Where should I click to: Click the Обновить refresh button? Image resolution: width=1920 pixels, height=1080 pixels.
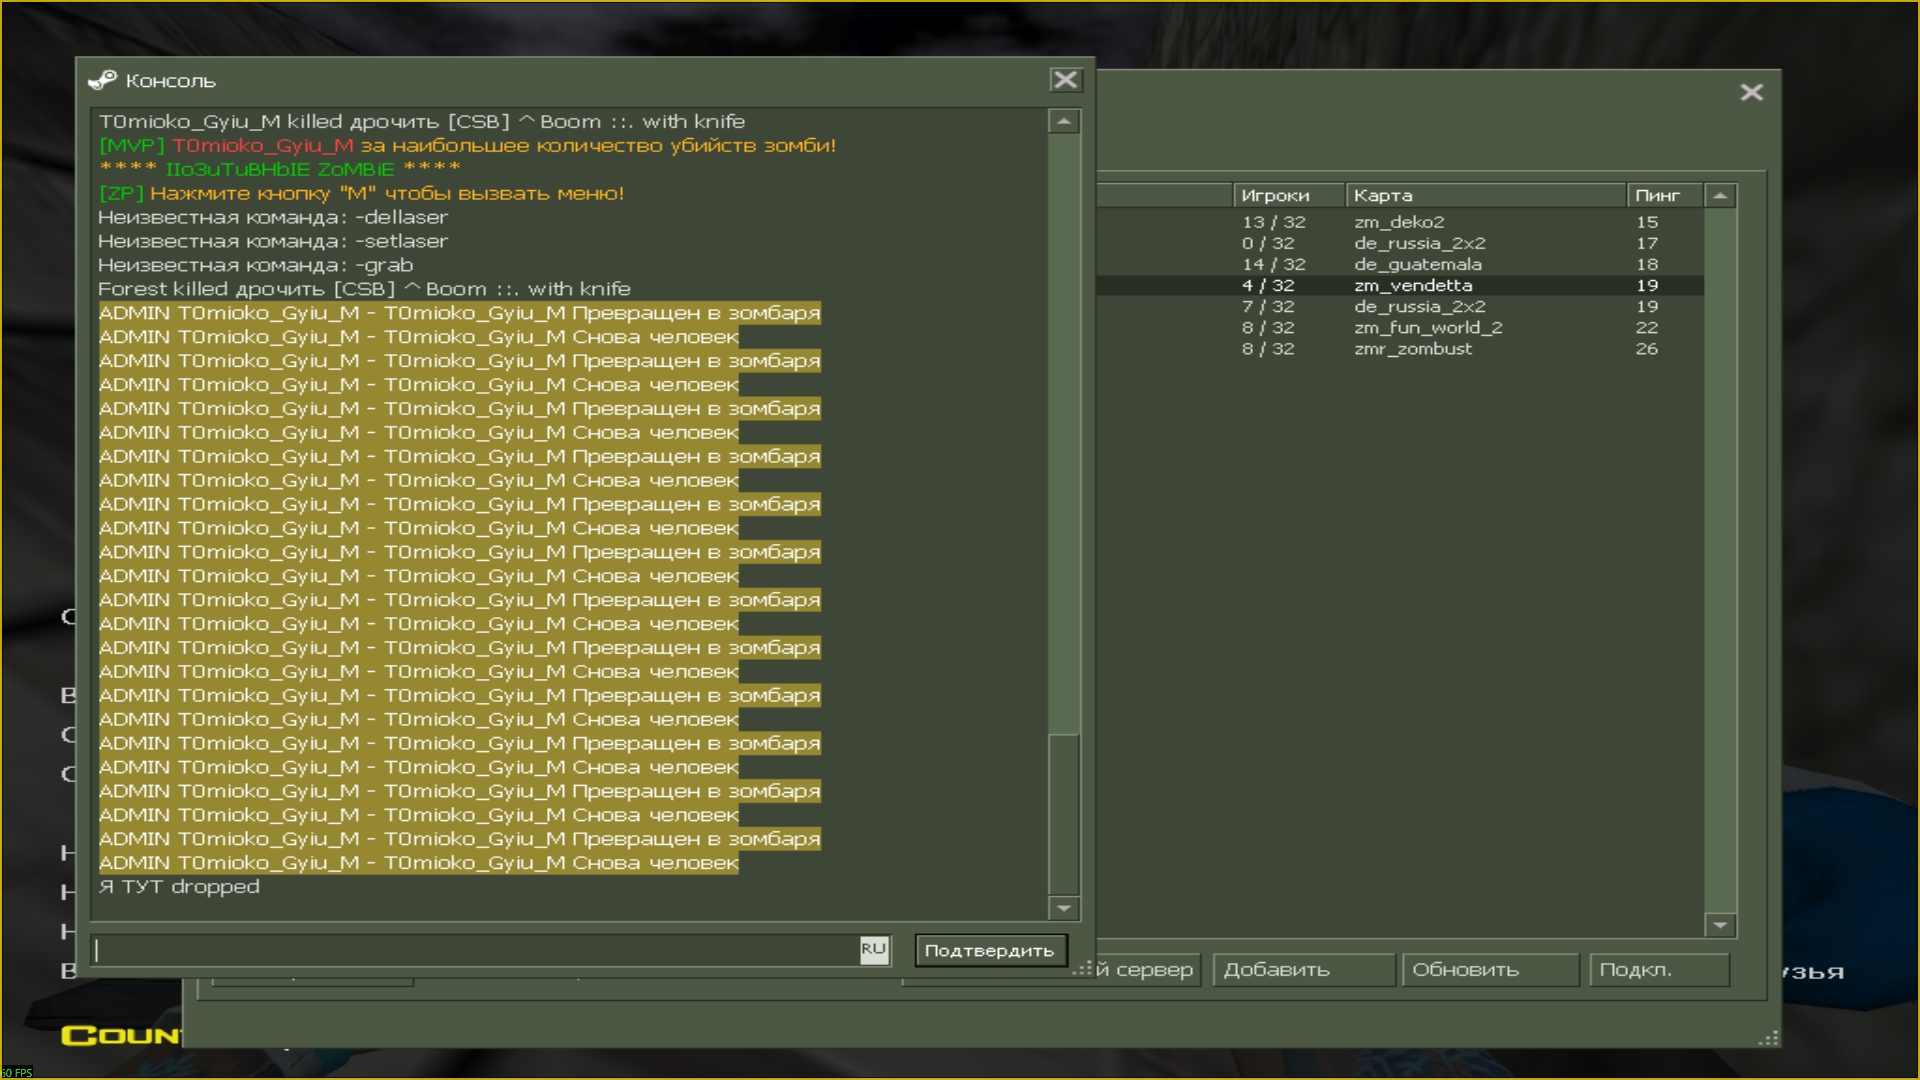coord(1490,970)
